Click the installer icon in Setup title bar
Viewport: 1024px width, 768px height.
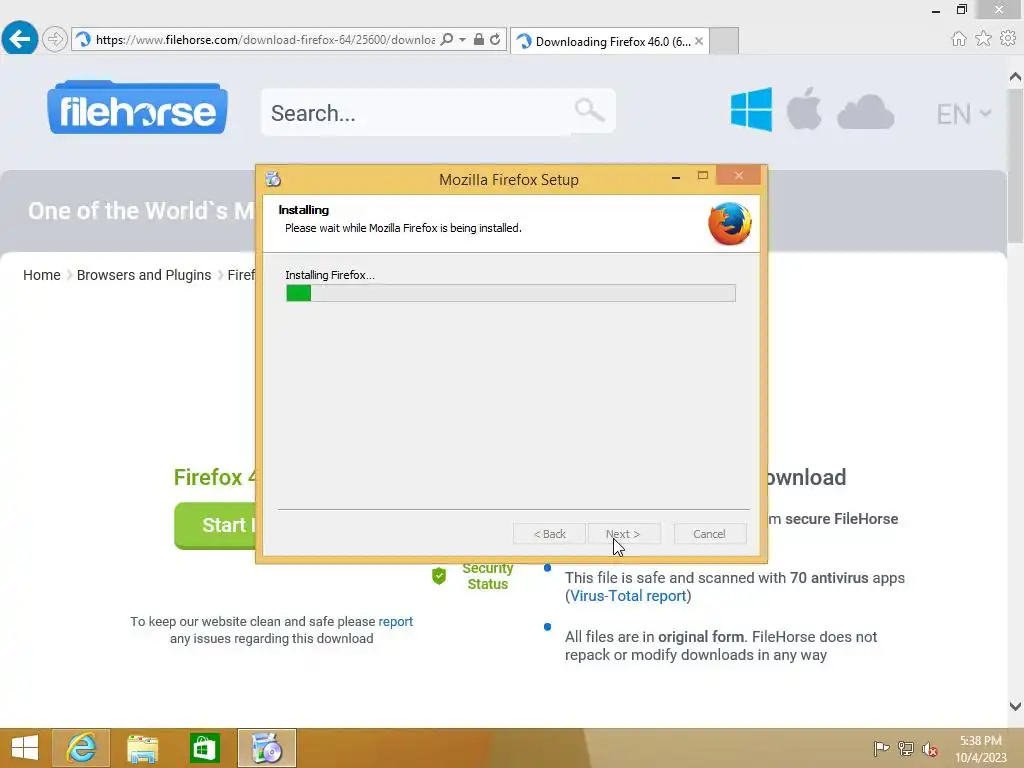[273, 179]
